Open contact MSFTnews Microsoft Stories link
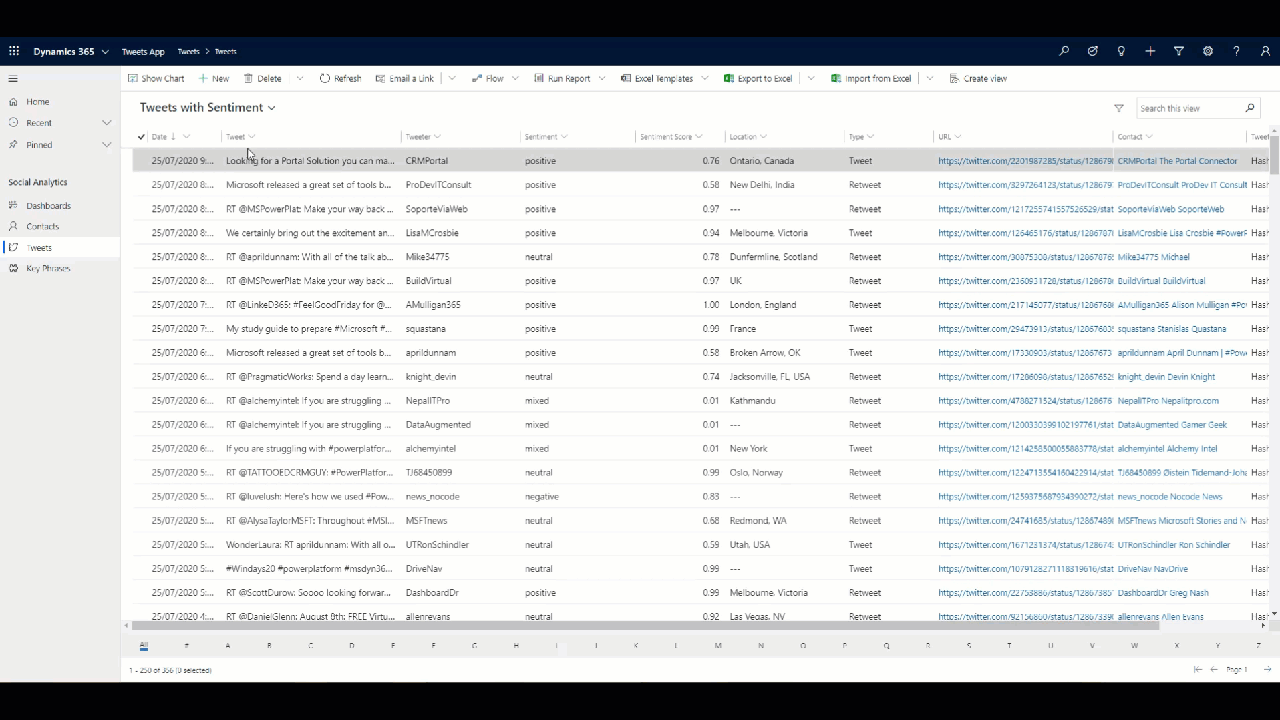The image size is (1280, 720). (1181, 521)
